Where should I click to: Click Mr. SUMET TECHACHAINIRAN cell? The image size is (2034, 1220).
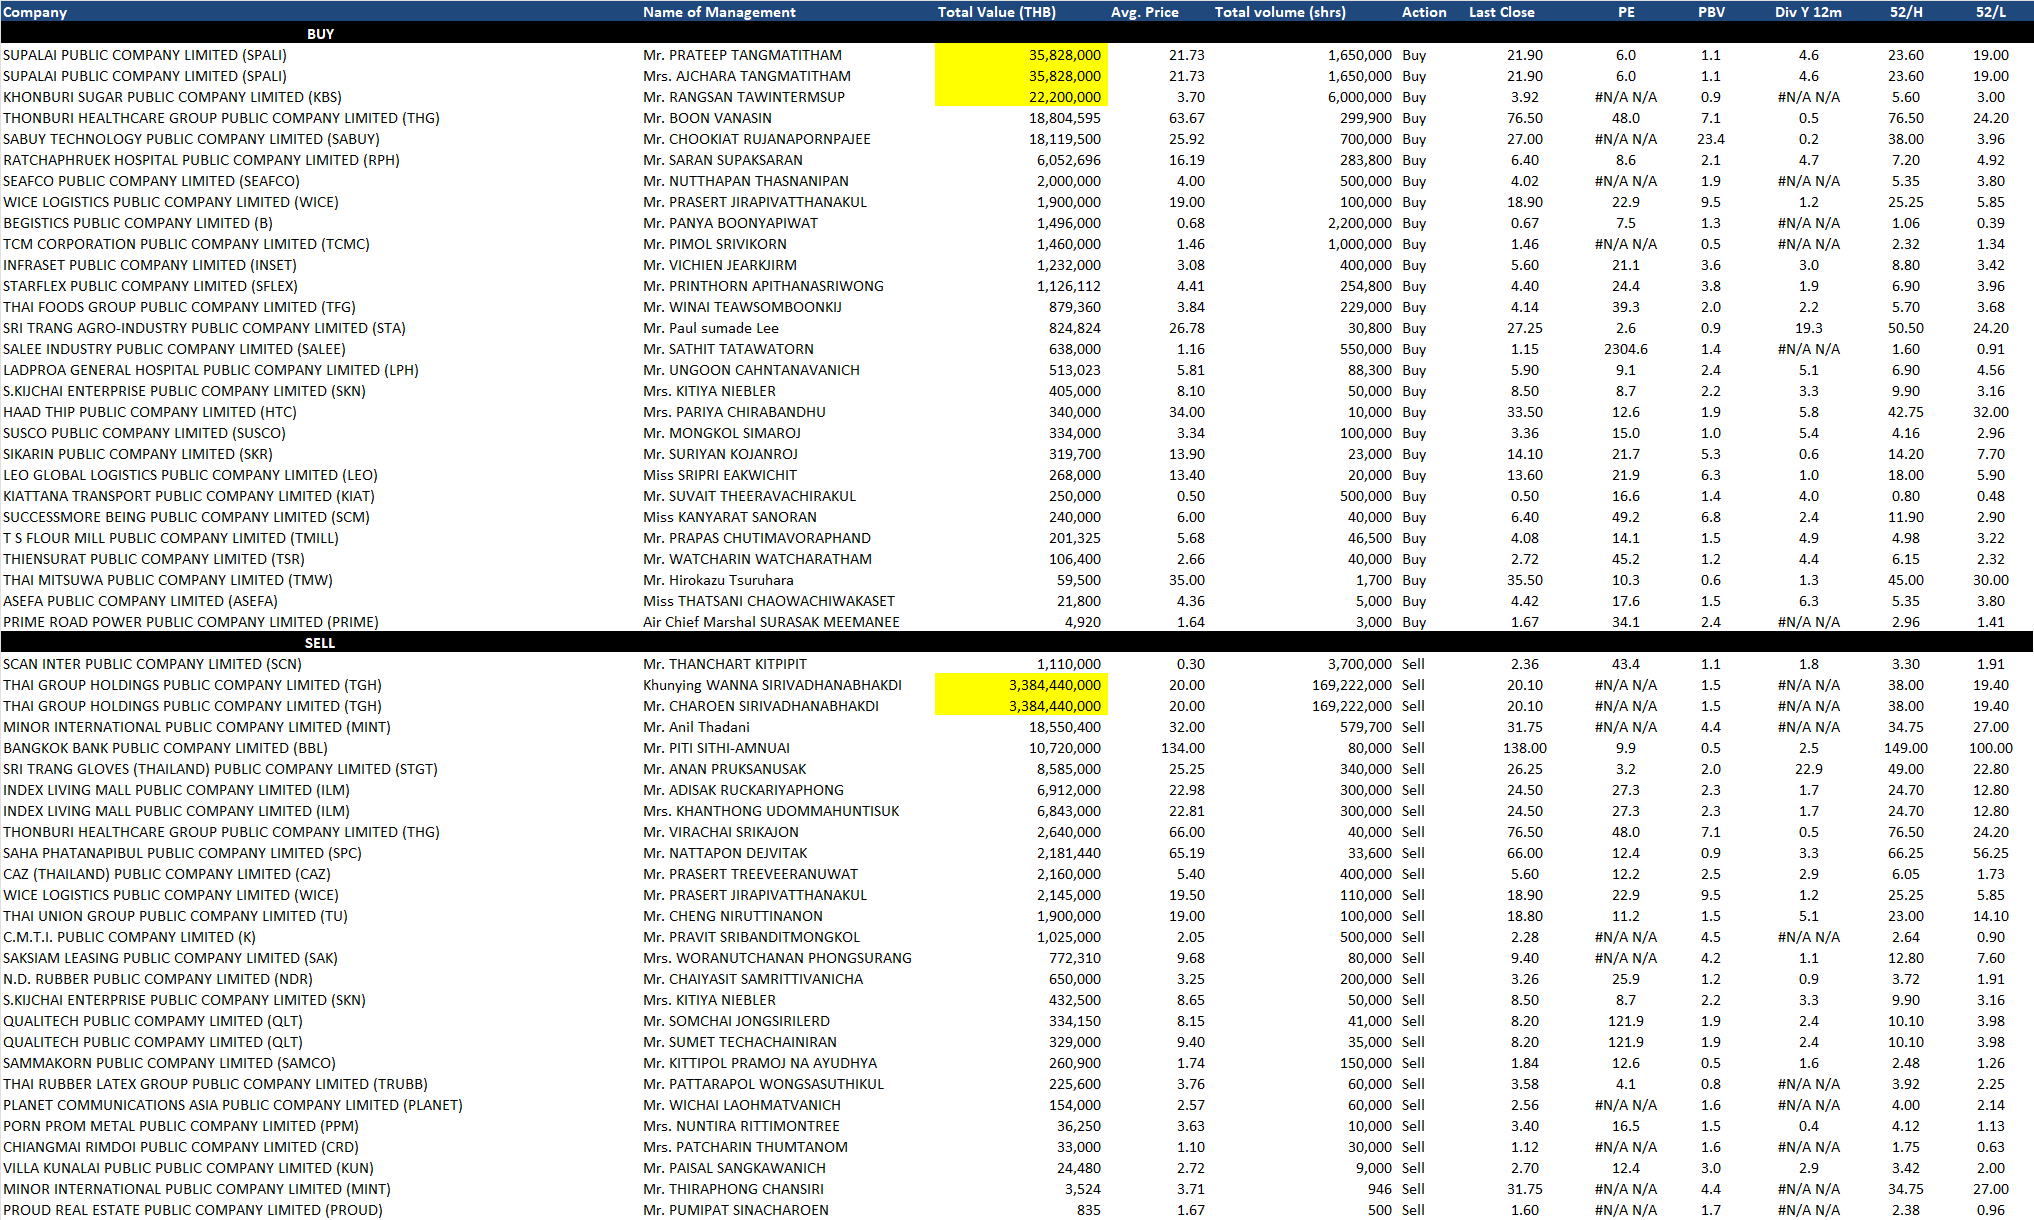click(x=739, y=1042)
